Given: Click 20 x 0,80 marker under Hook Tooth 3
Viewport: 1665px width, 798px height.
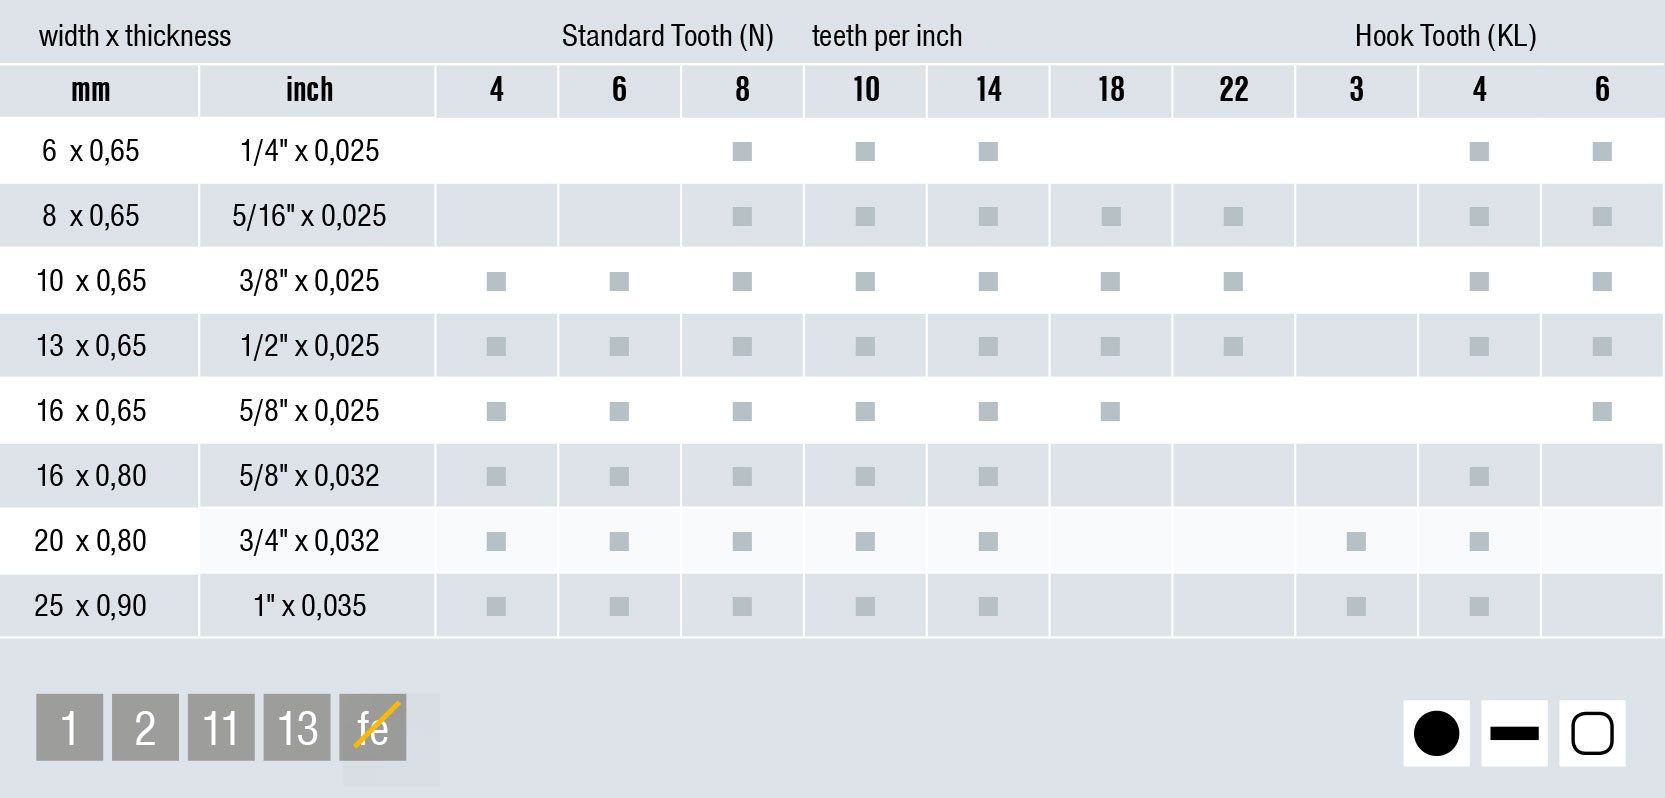Looking at the screenshot, I should (x=1356, y=541).
